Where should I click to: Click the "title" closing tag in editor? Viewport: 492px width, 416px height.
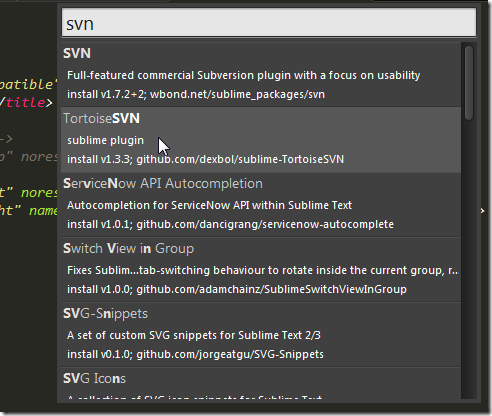tap(26, 102)
